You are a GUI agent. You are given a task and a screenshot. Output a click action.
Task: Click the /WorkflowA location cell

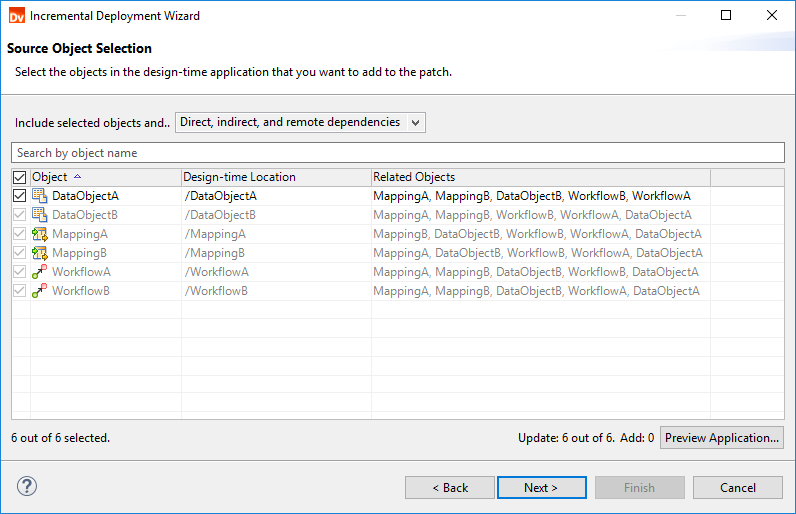coord(276,272)
